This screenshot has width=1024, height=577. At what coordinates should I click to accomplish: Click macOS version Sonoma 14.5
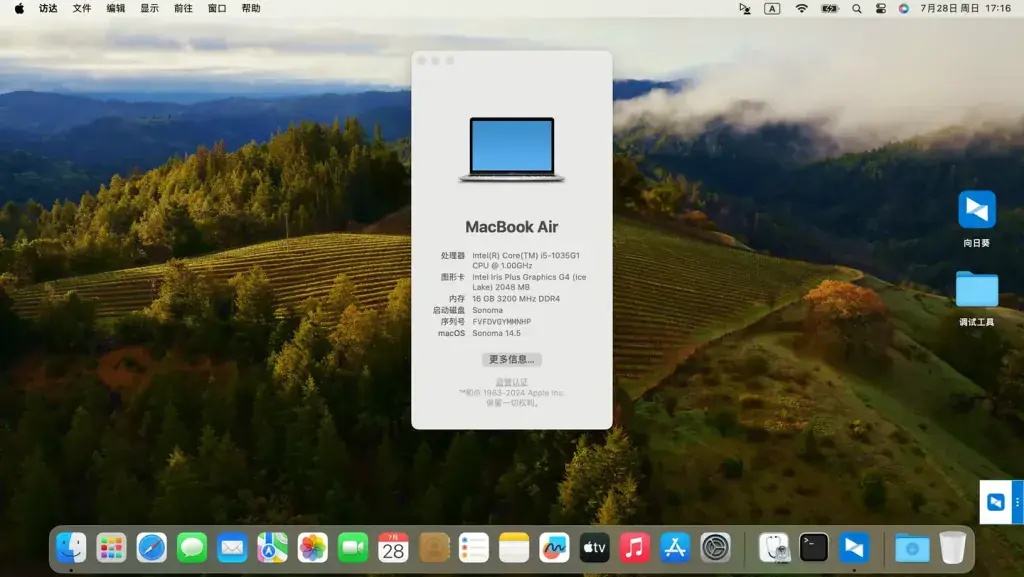click(496, 333)
